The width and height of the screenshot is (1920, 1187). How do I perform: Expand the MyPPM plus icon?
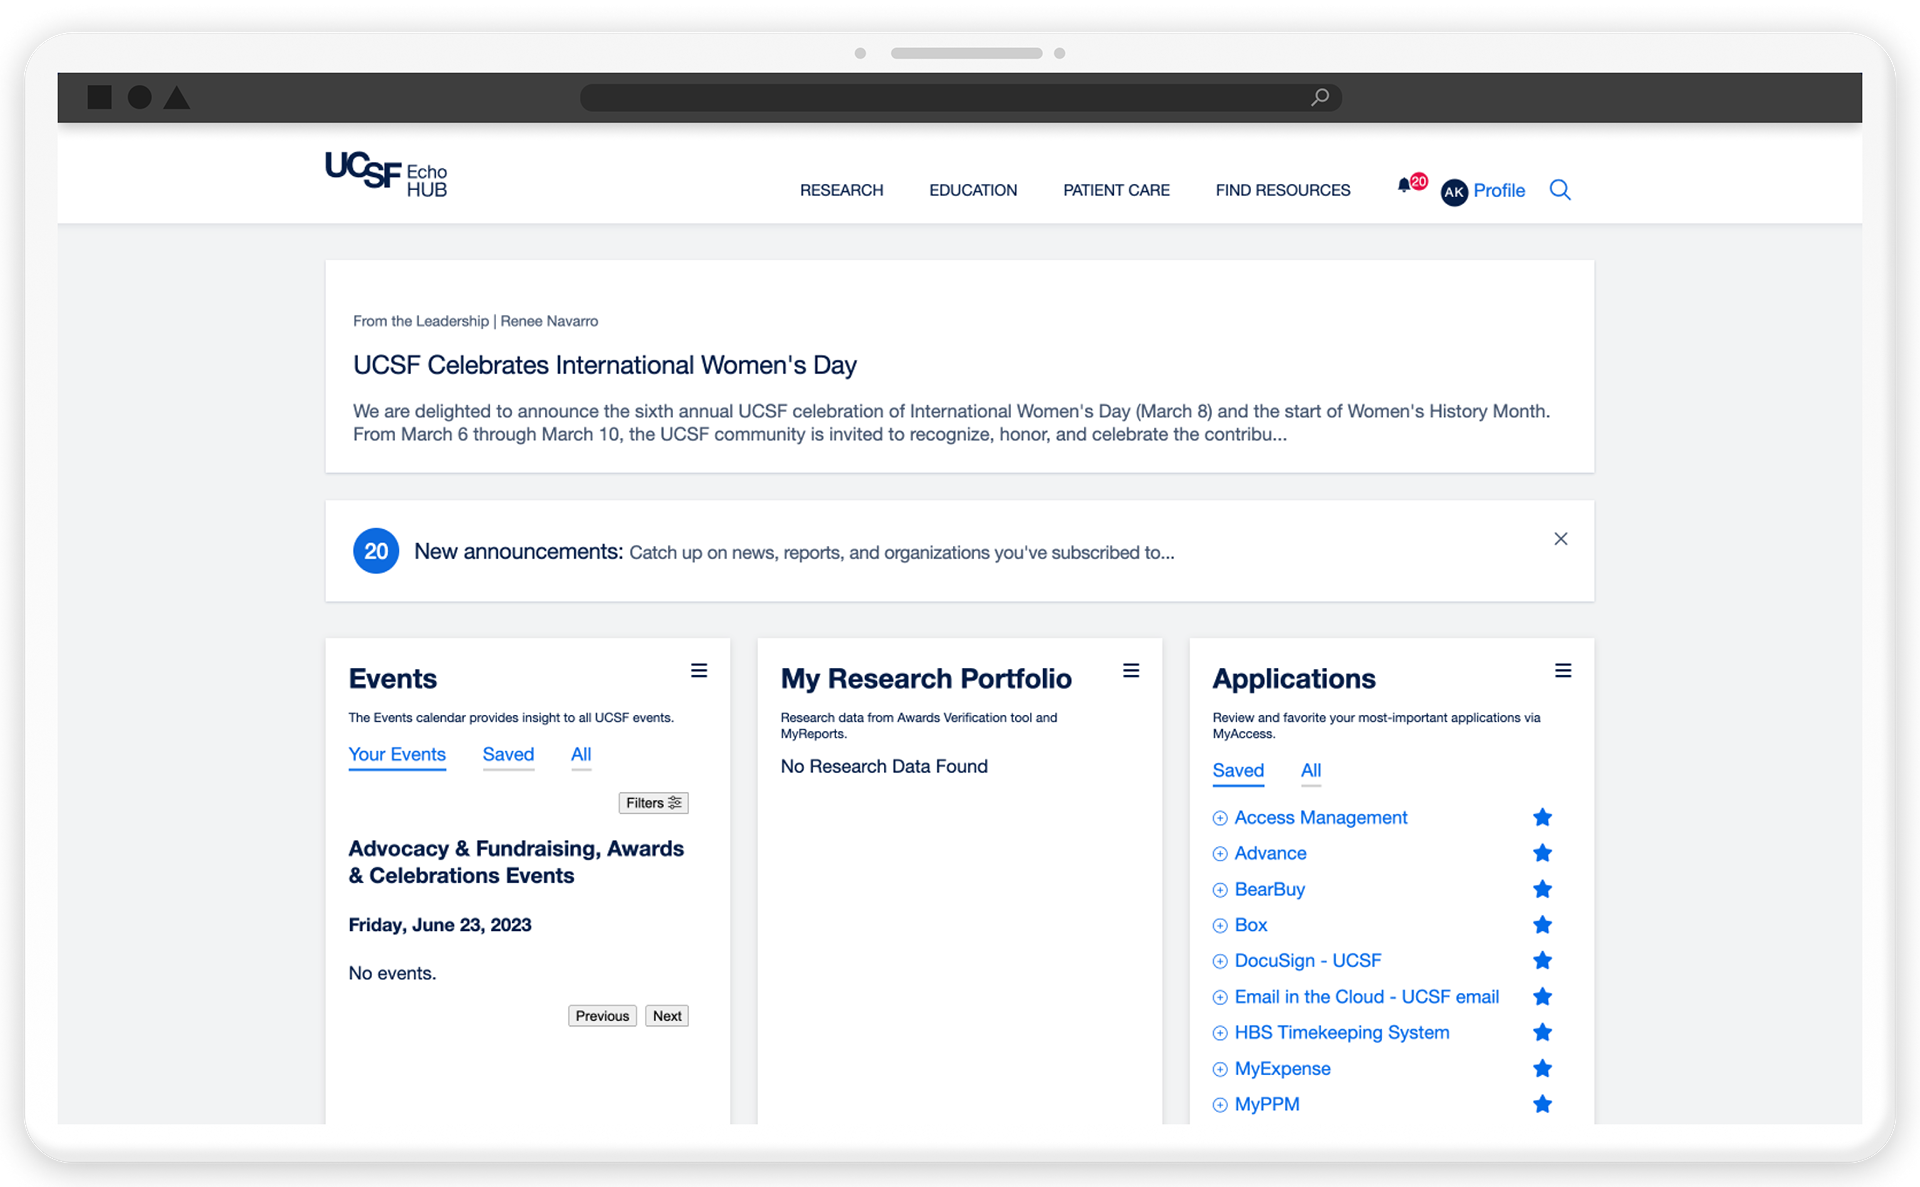[1220, 1105]
